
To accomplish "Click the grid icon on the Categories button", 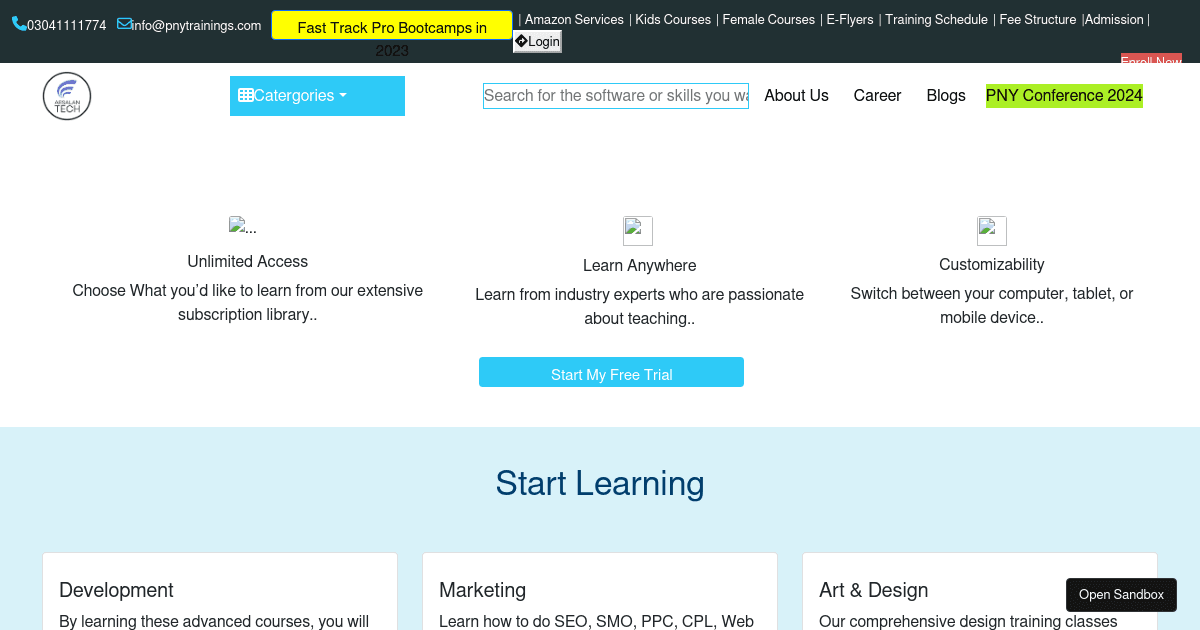I will click(x=247, y=95).
